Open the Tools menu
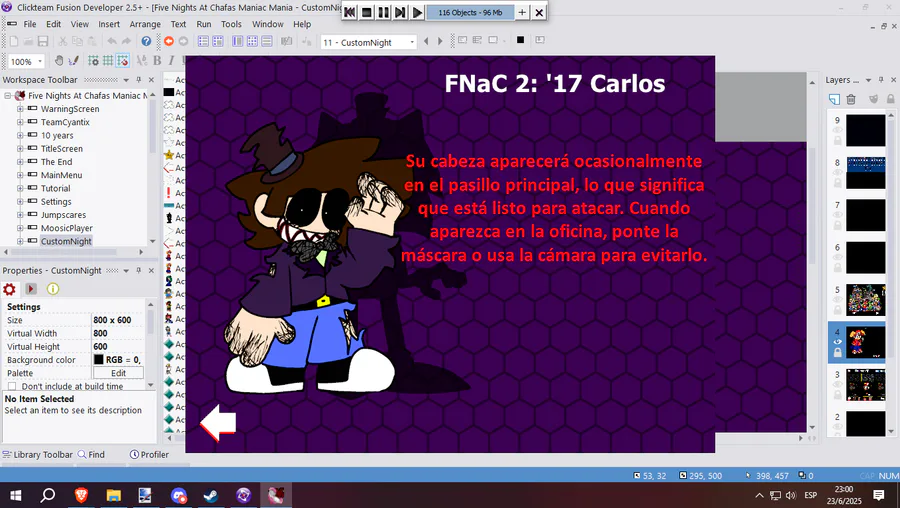Screen dimensions: 900x508 pyautogui.click(x=231, y=24)
